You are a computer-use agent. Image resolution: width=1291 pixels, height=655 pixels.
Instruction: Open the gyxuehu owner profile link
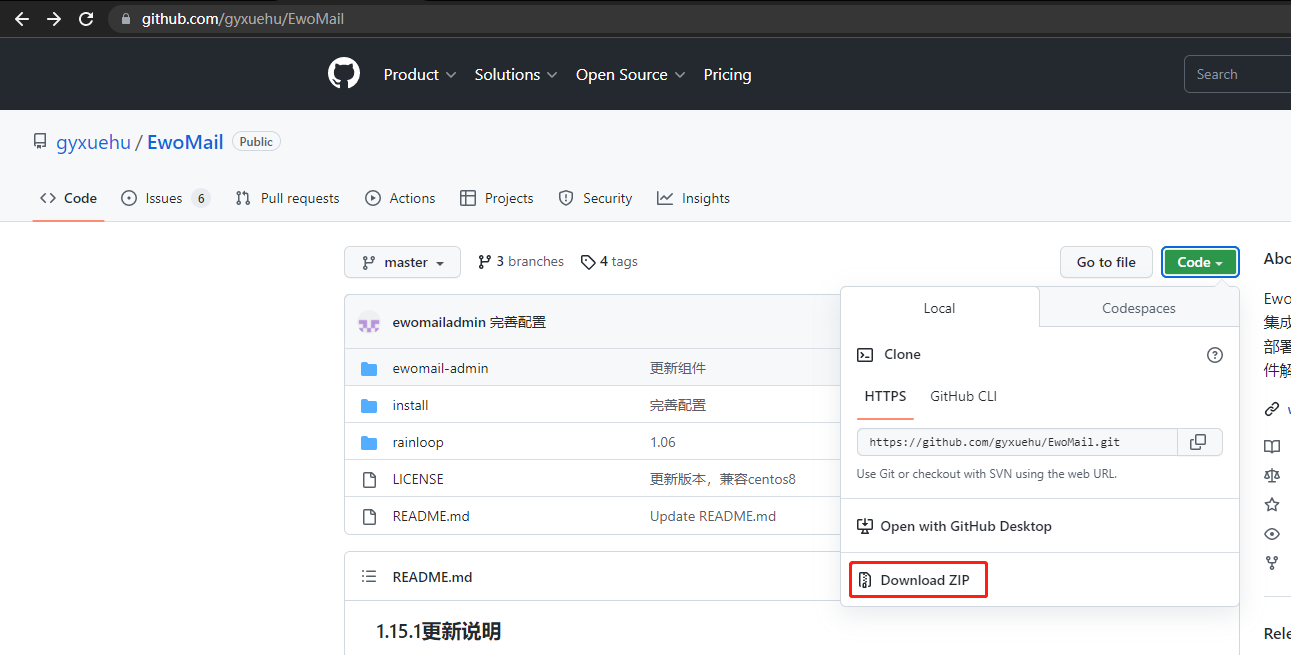[93, 142]
